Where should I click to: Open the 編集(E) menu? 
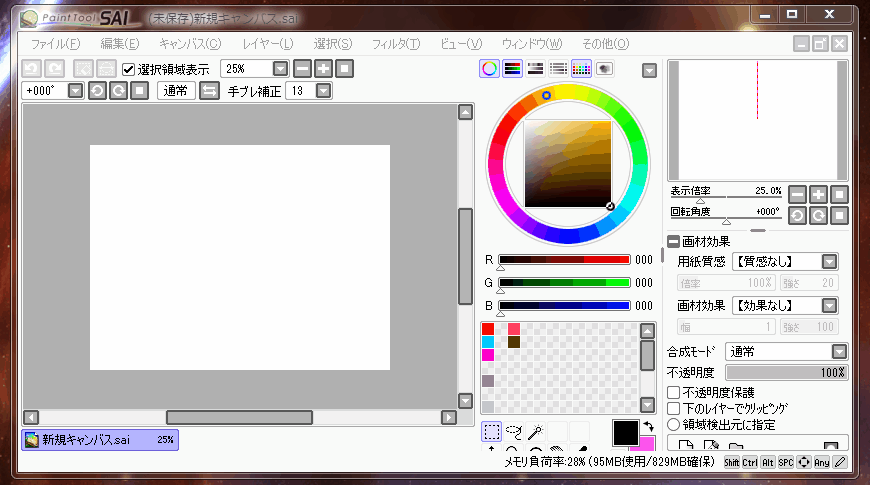pyautogui.click(x=120, y=44)
